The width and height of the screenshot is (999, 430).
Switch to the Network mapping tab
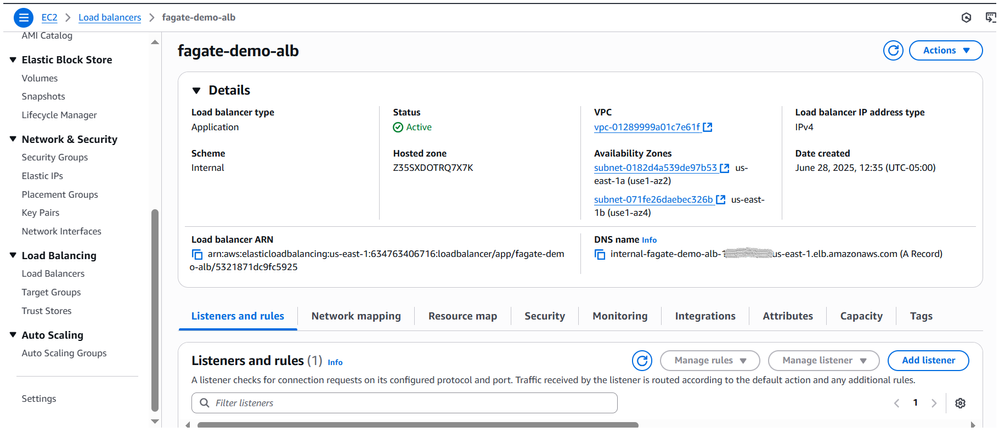coord(356,316)
